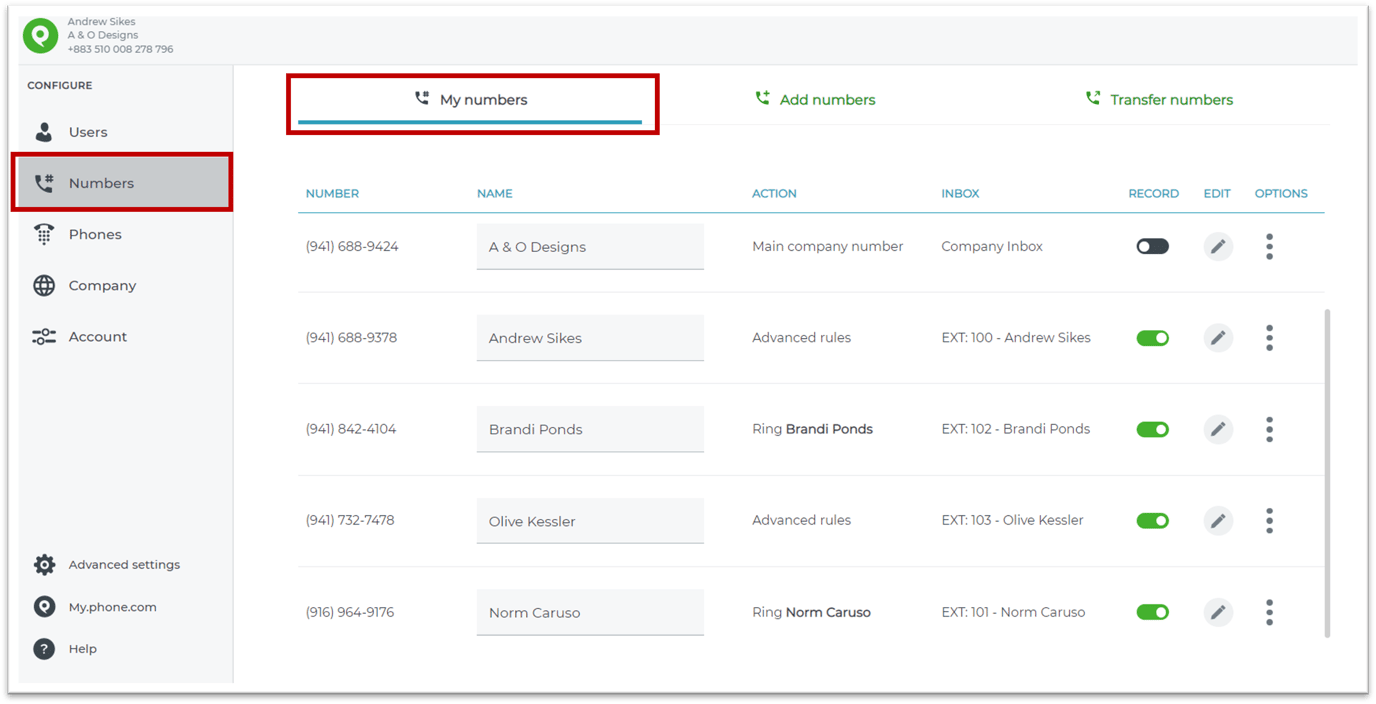Switch to the Add numbers tab
1376x704 pixels.
click(815, 100)
